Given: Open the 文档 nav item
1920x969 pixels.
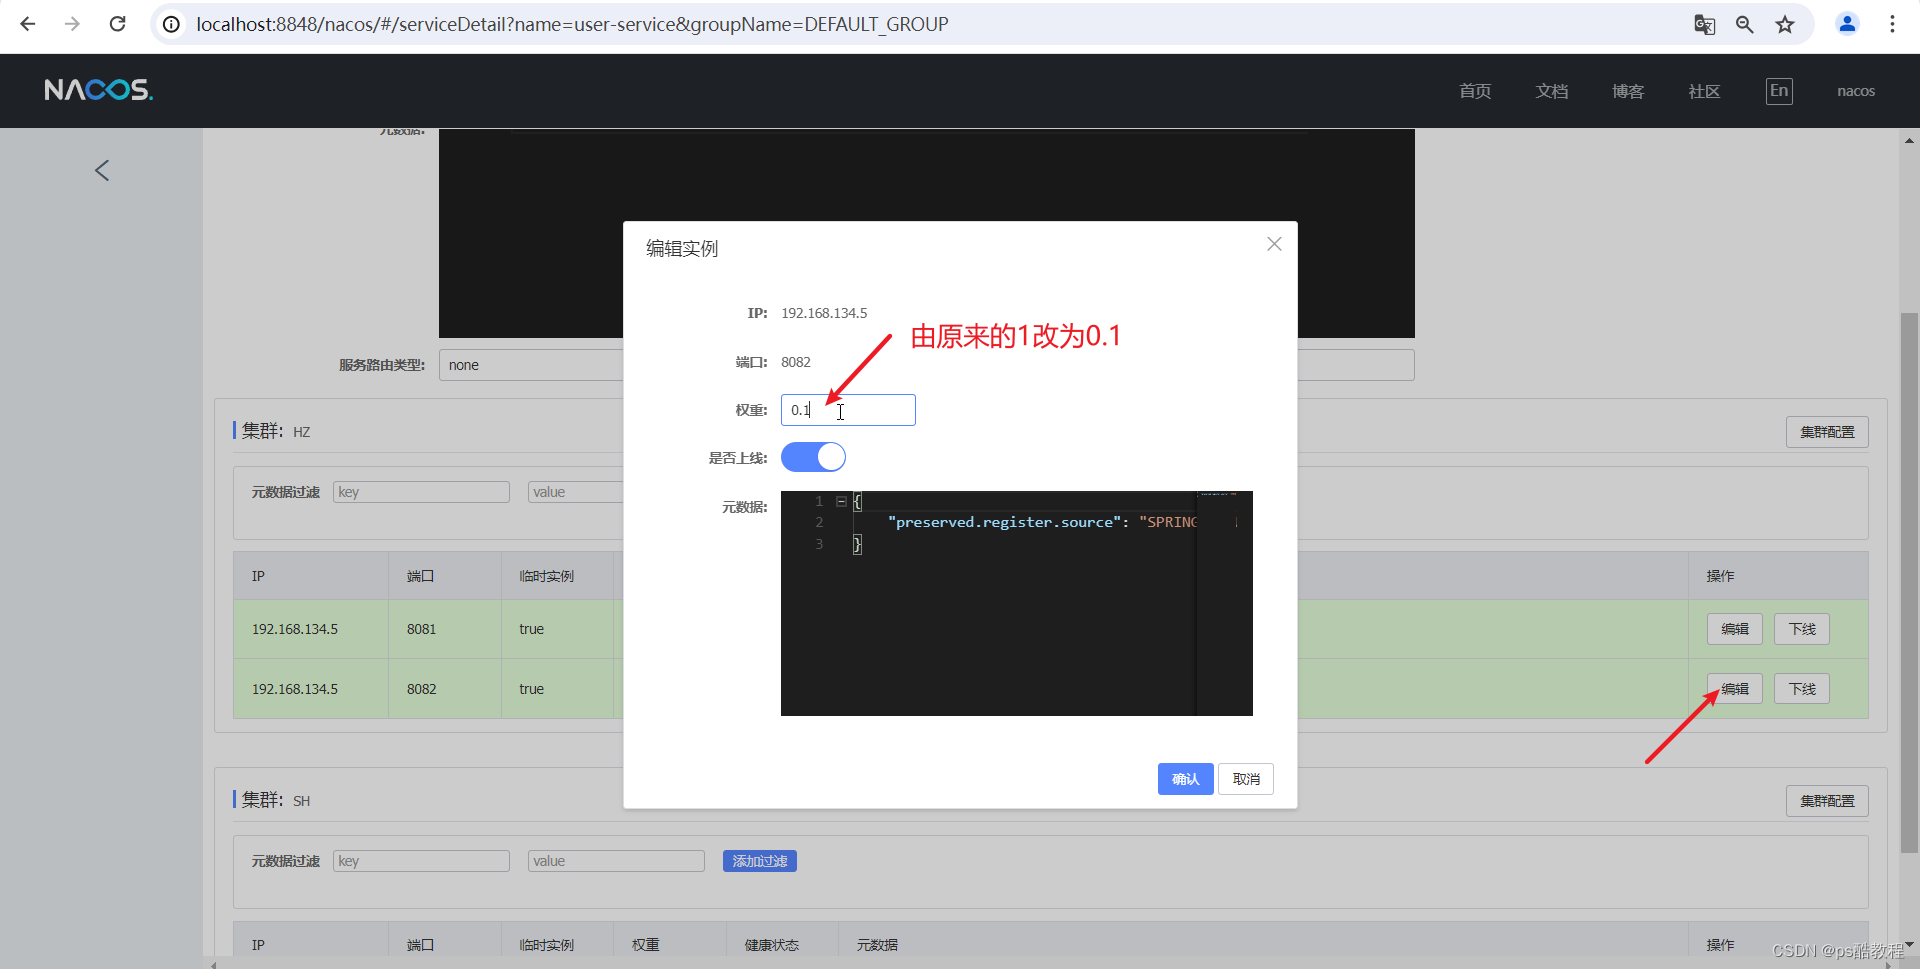Looking at the screenshot, I should pyautogui.click(x=1552, y=91).
